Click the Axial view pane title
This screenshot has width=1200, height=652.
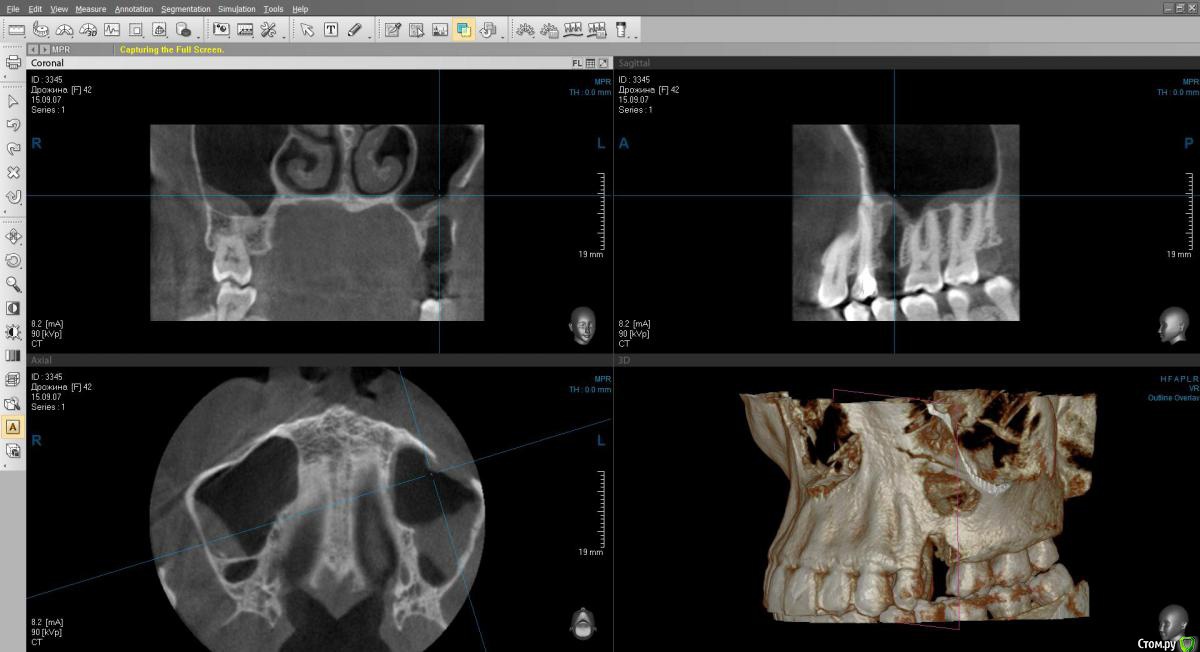pos(42,360)
